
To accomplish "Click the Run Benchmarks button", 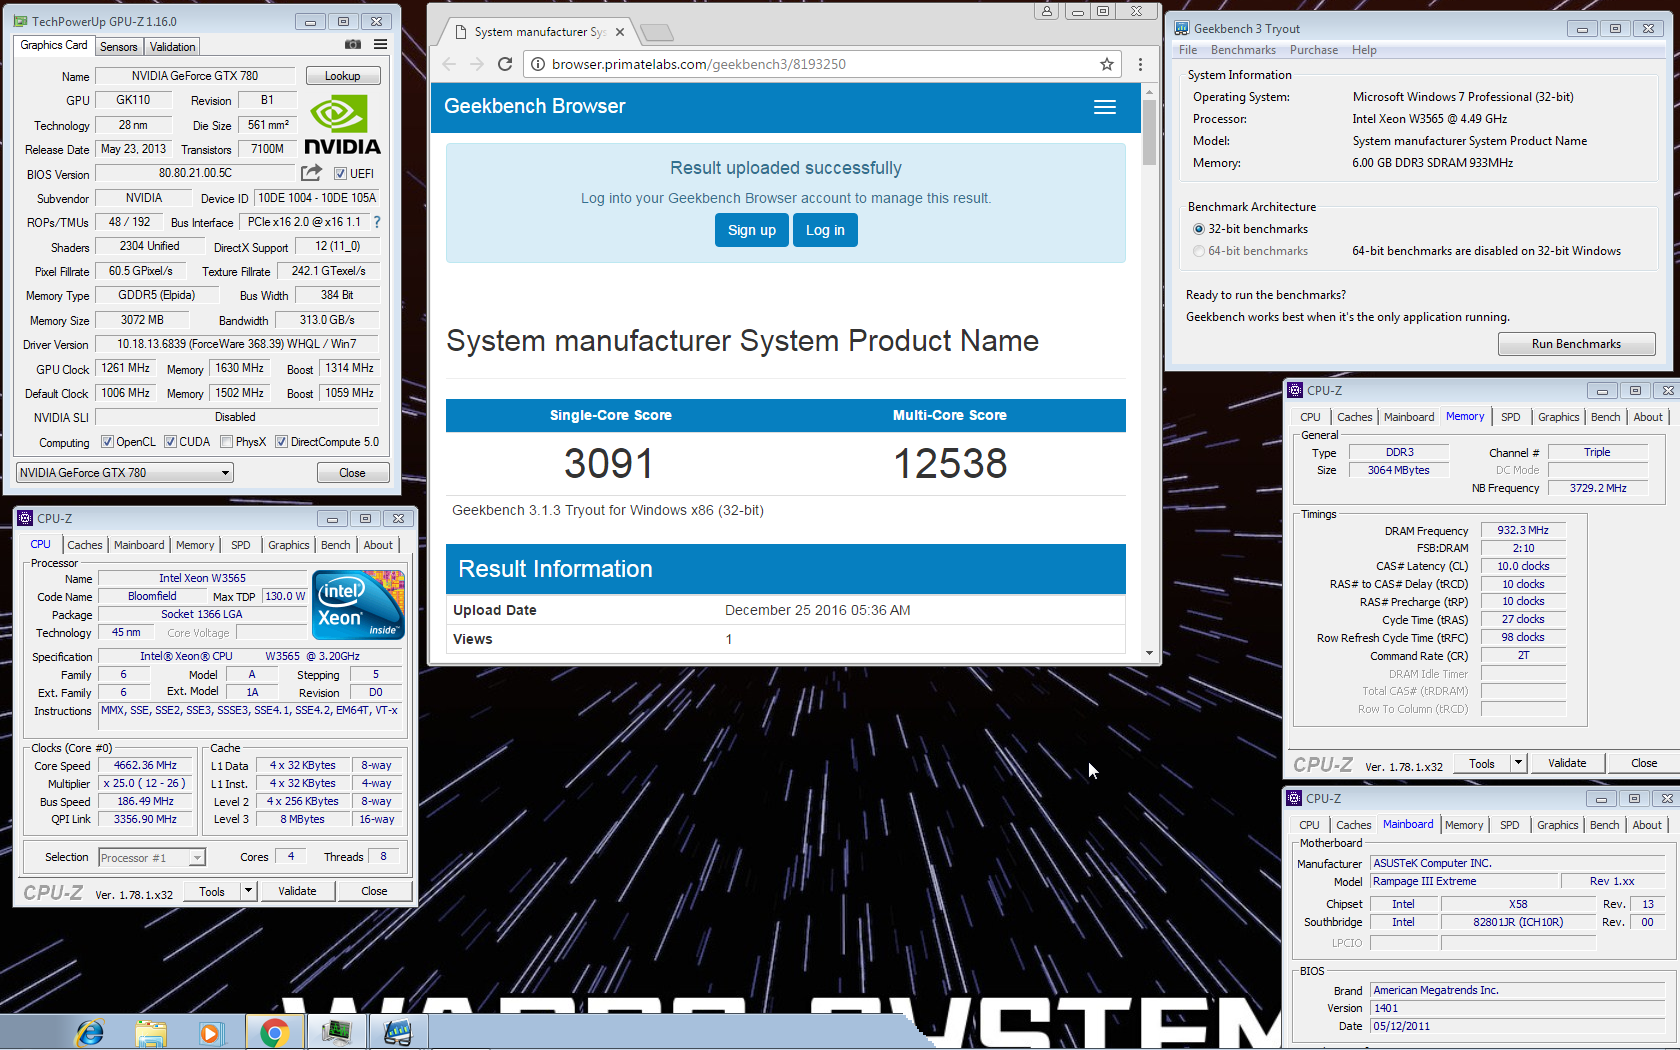I will coord(1576,344).
